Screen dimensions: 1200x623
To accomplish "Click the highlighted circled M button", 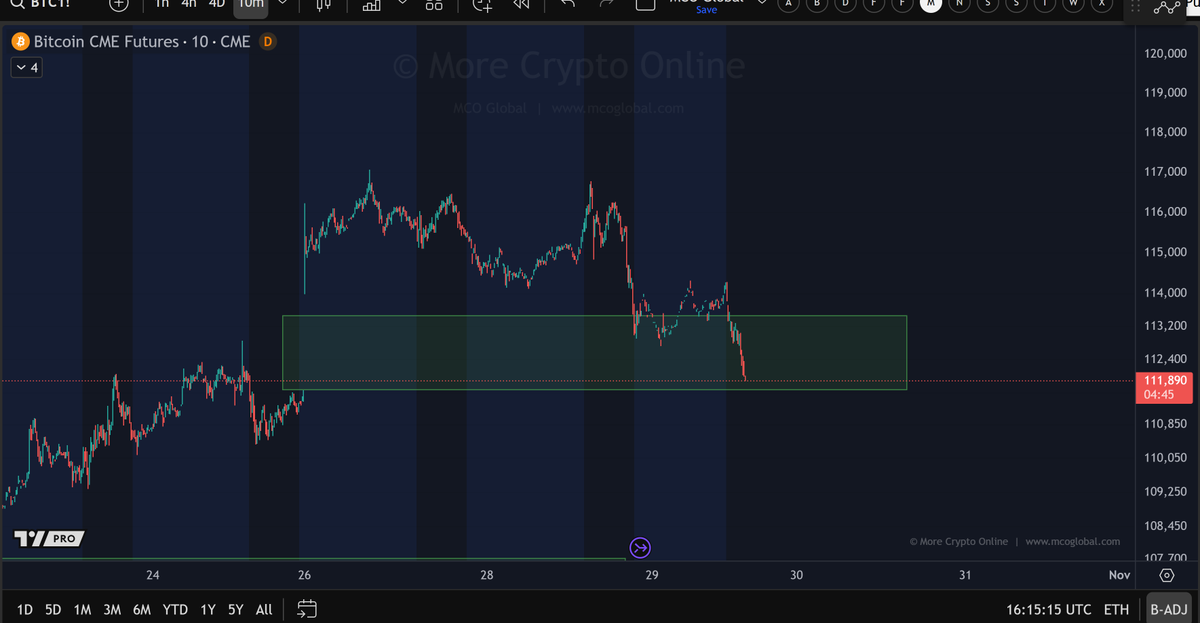I will click(x=931, y=4).
